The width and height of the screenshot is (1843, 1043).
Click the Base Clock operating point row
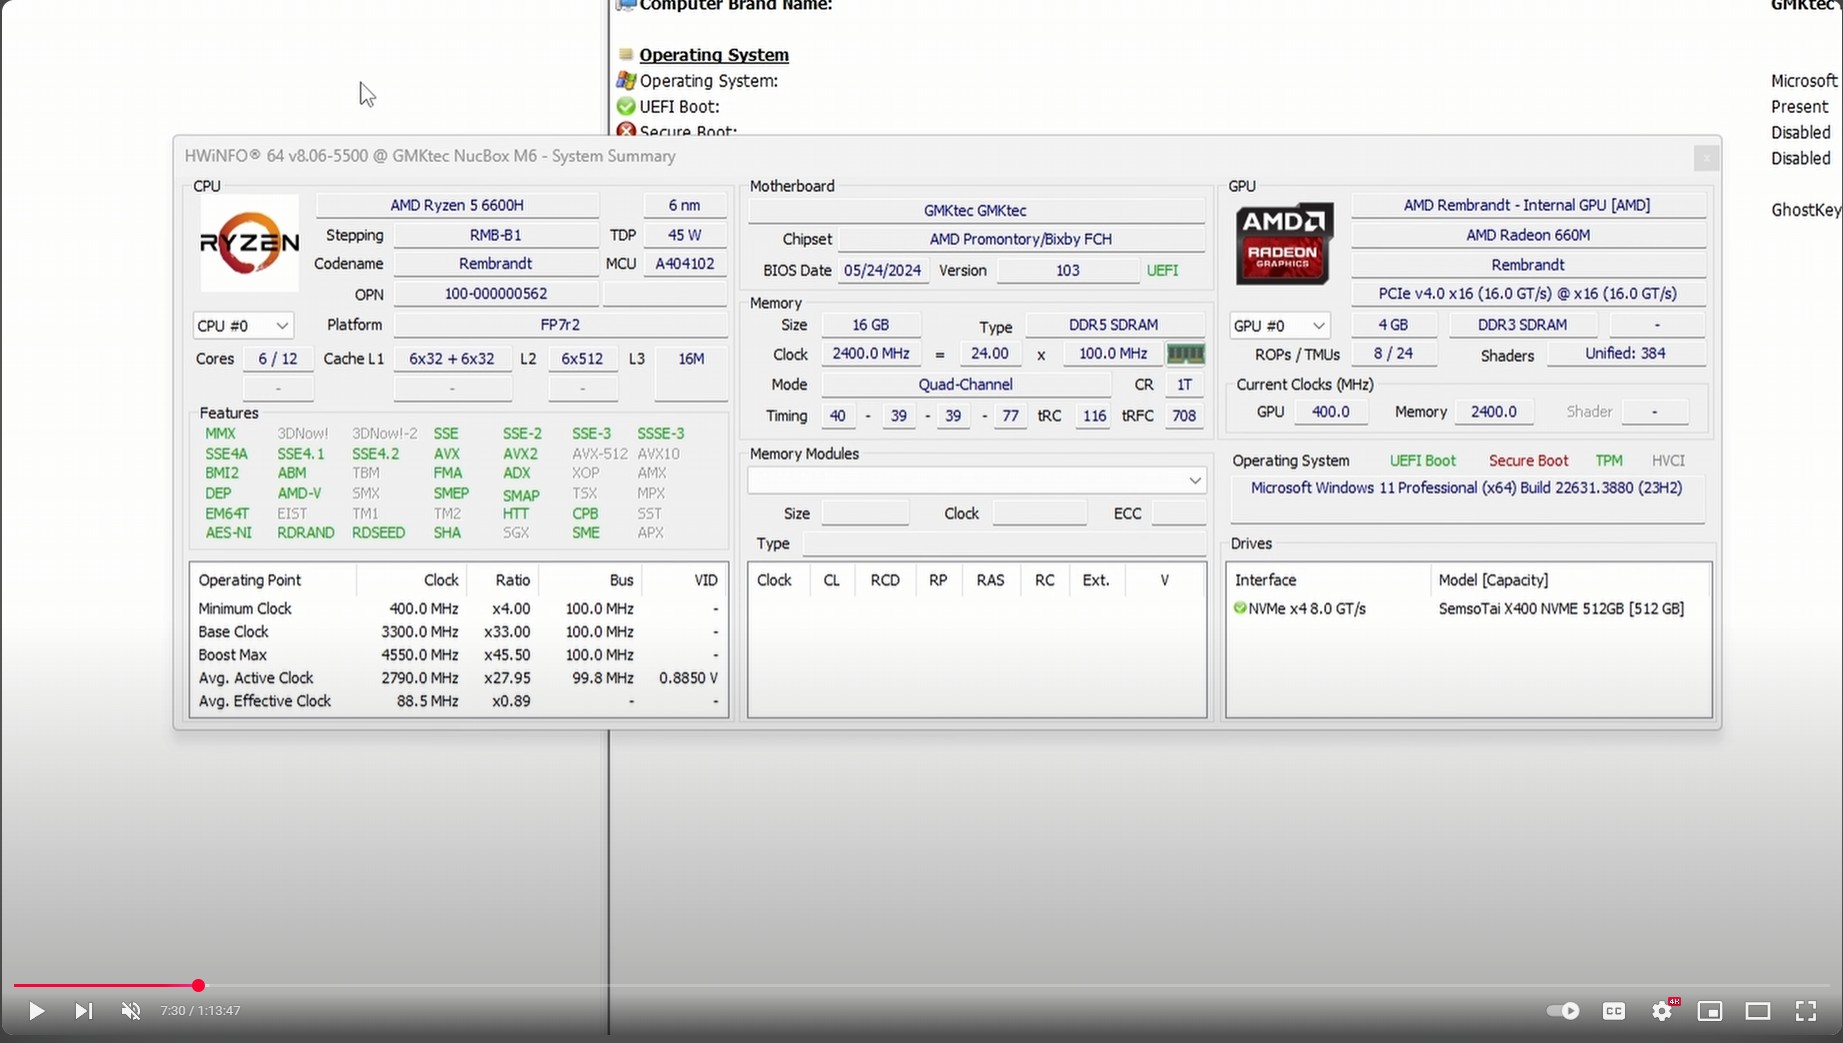click(x=458, y=632)
